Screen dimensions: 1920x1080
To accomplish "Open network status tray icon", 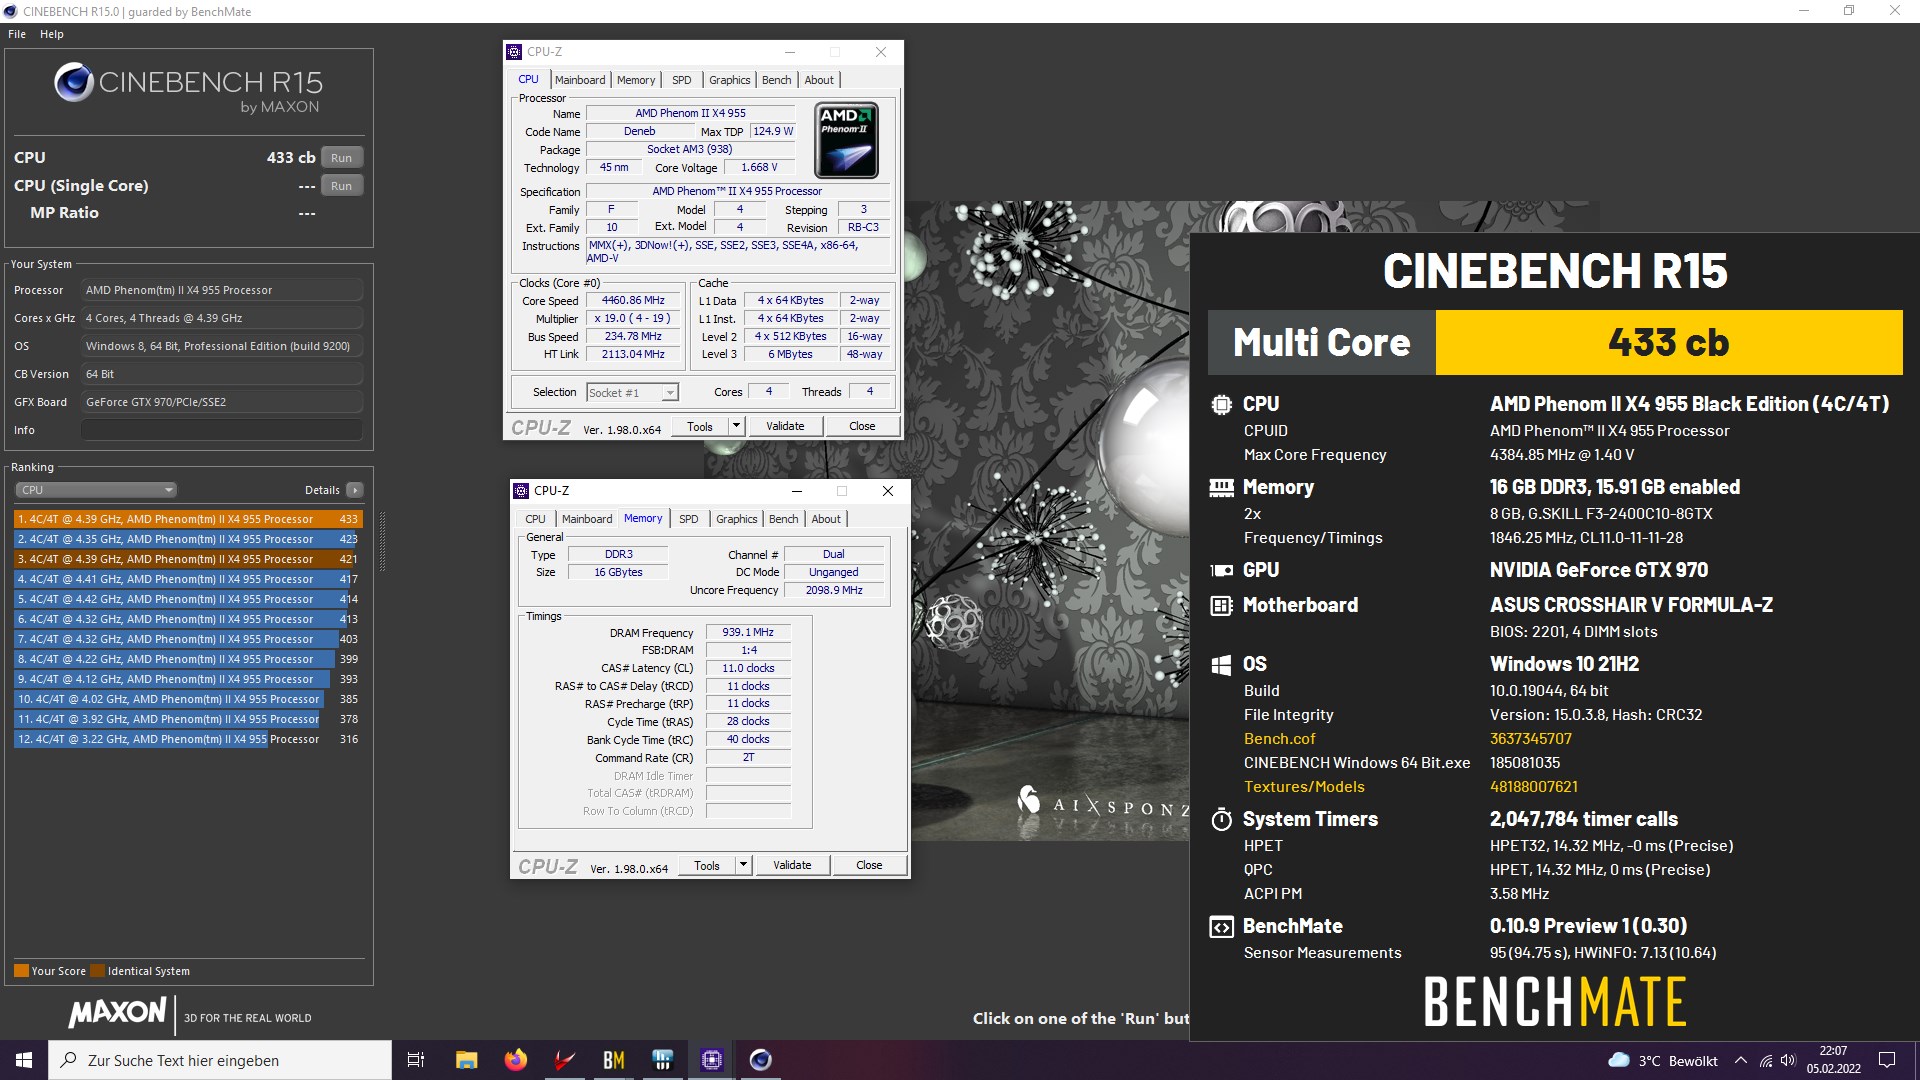I will coord(1766,1061).
